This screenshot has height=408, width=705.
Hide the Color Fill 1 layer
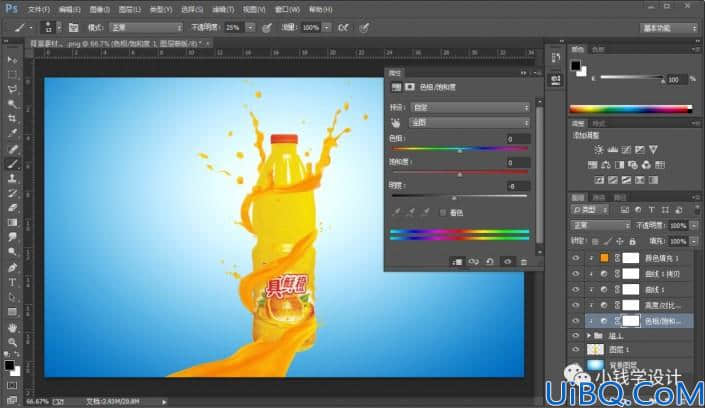pos(576,258)
